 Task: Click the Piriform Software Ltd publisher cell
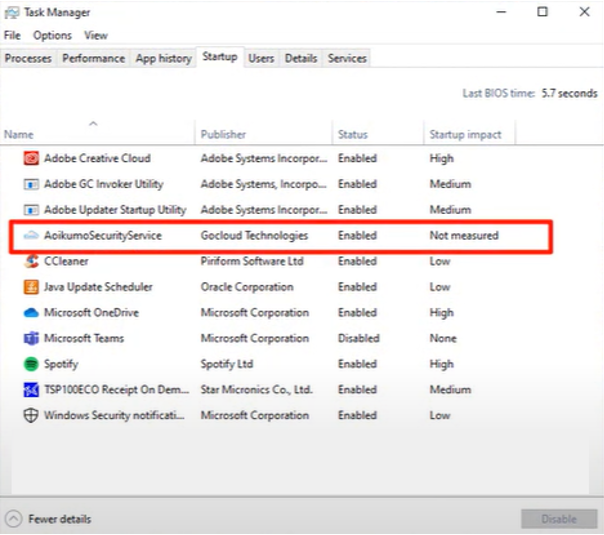[252, 261]
